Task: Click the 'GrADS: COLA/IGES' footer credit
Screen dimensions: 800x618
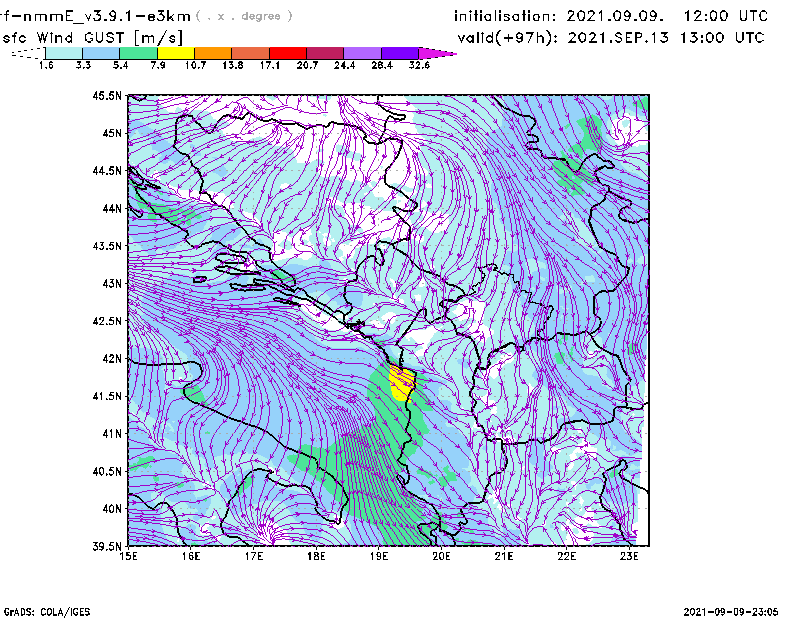Action: (x=47, y=611)
